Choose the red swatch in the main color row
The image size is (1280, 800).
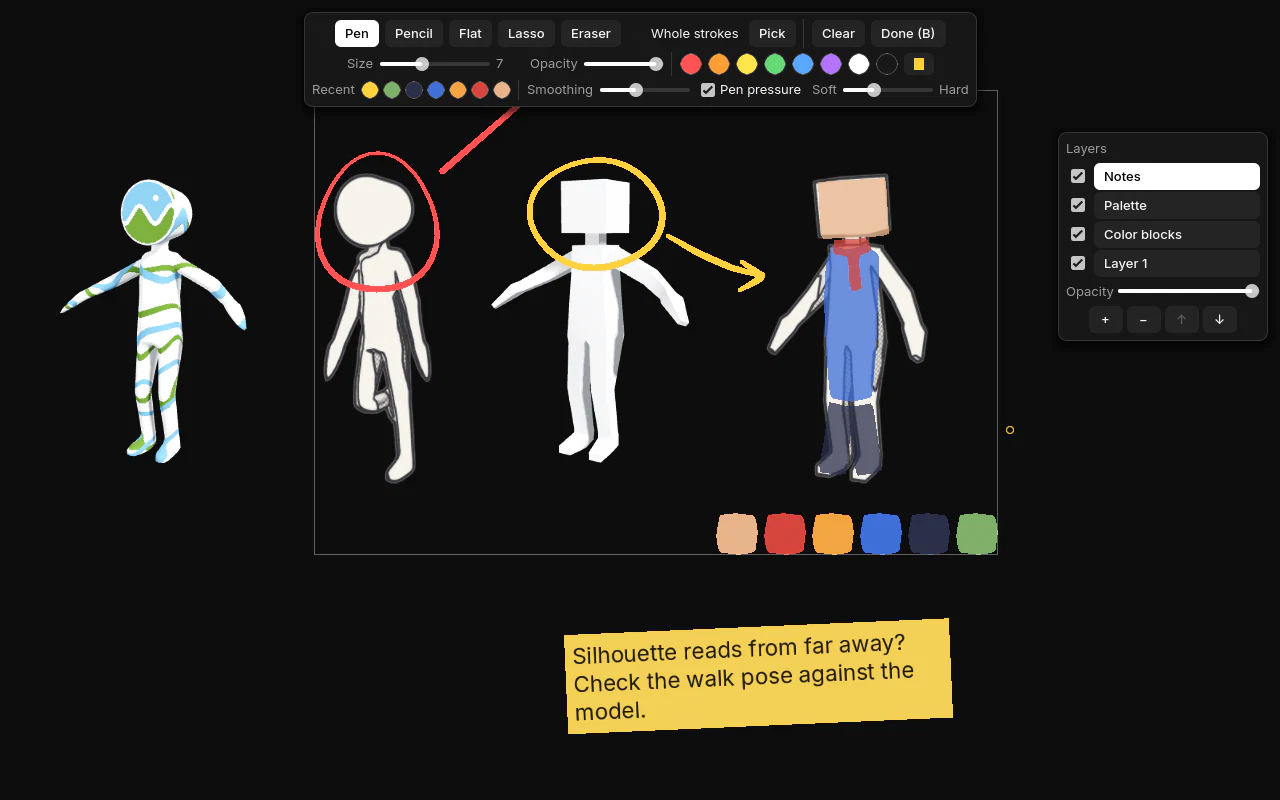[691, 64]
